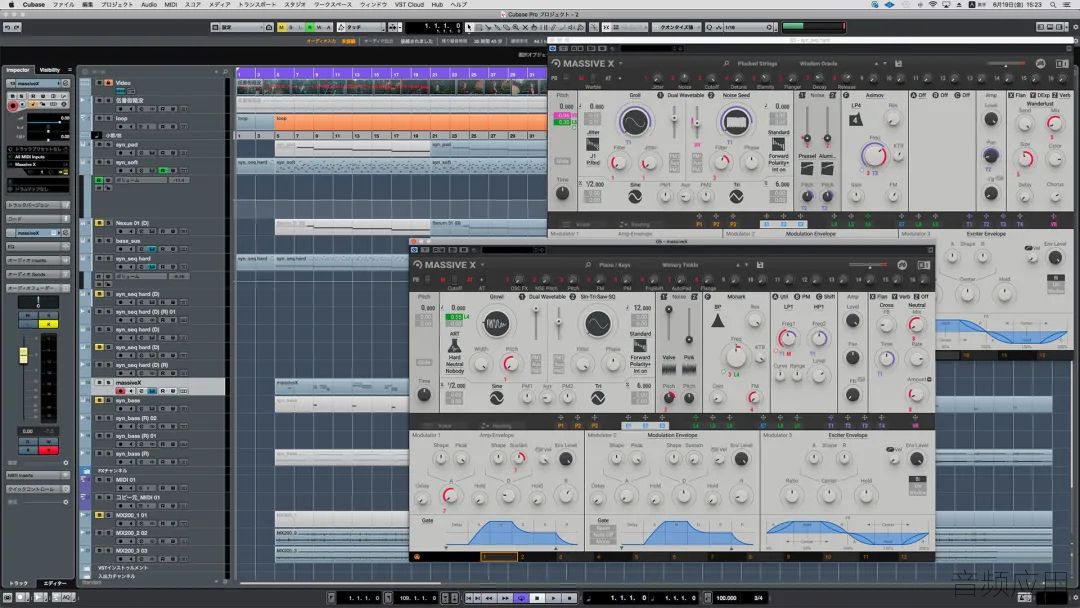Click the Gorilla Growl wavetable display in front Massive X

[x=496, y=324]
